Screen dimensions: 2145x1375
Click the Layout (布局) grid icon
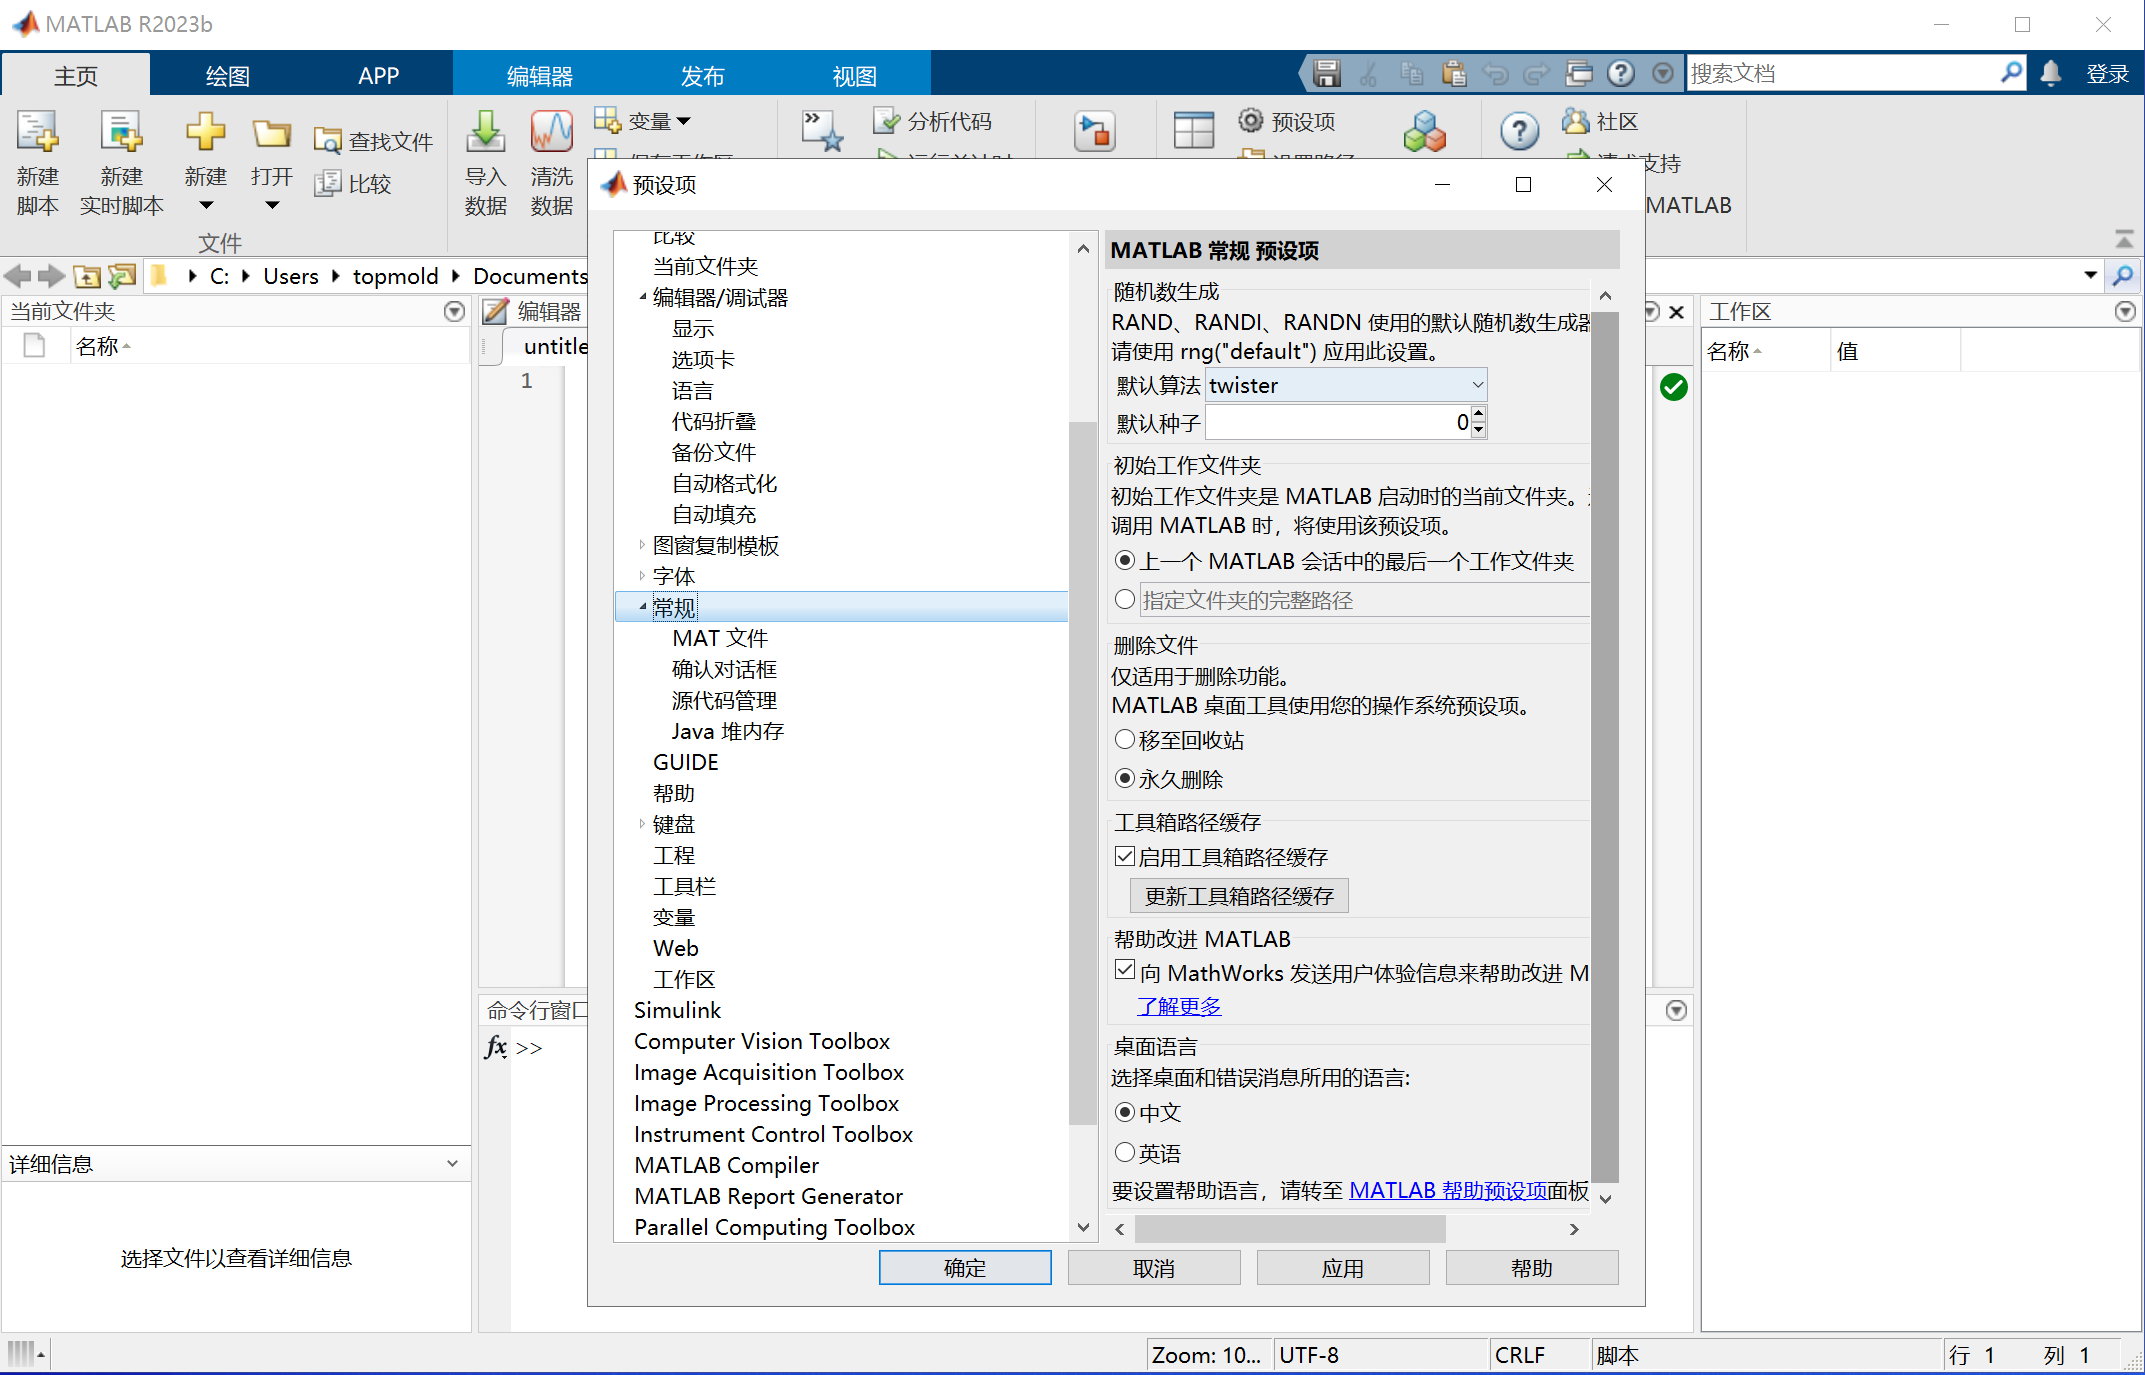1193,131
